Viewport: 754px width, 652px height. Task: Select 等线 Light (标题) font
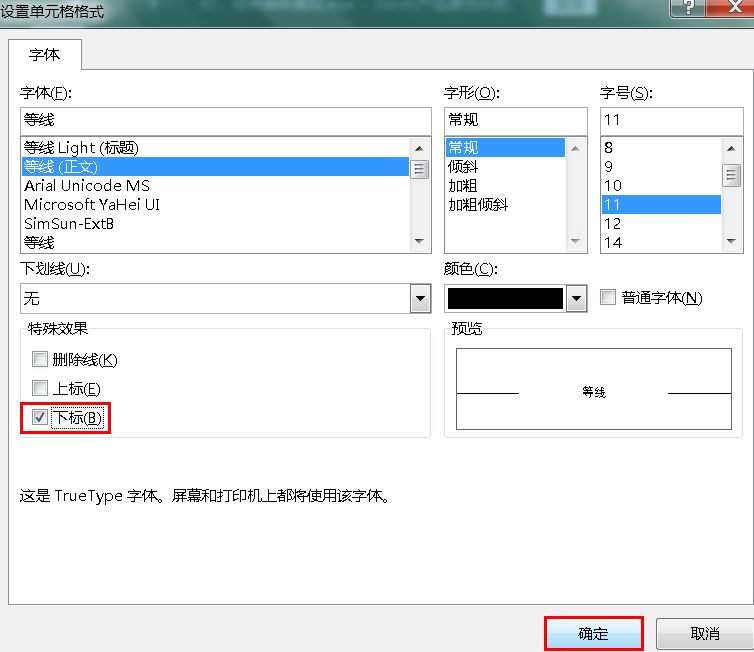click(215, 148)
